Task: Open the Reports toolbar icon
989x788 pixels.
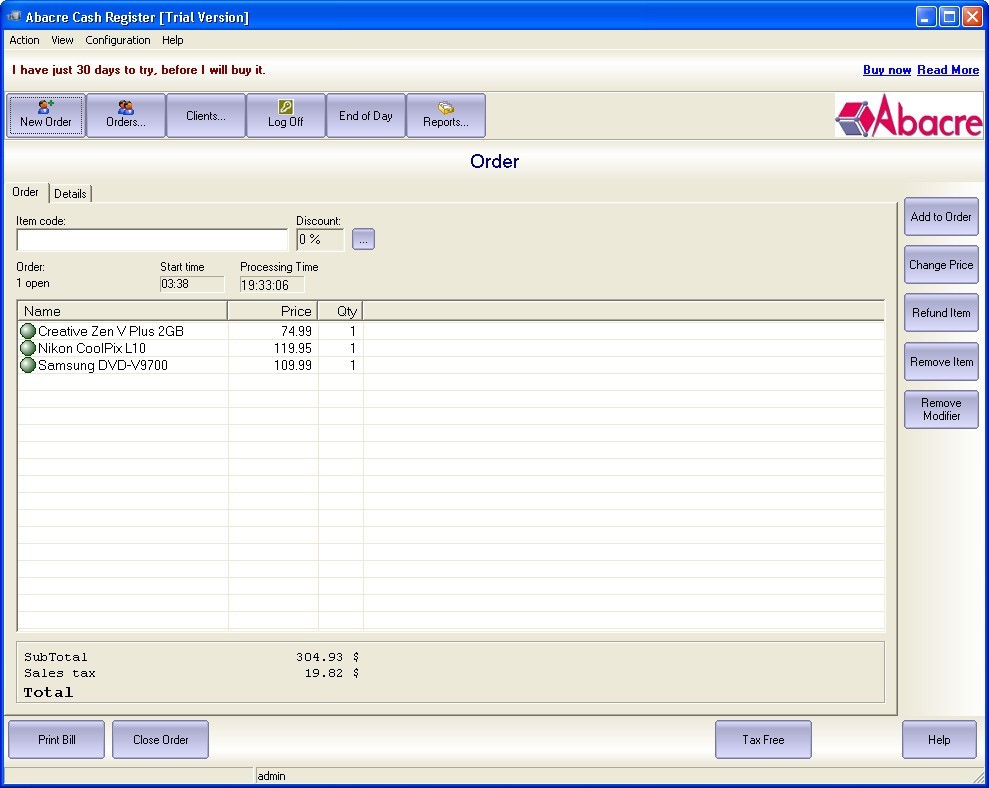Action: (x=445, y=115)
